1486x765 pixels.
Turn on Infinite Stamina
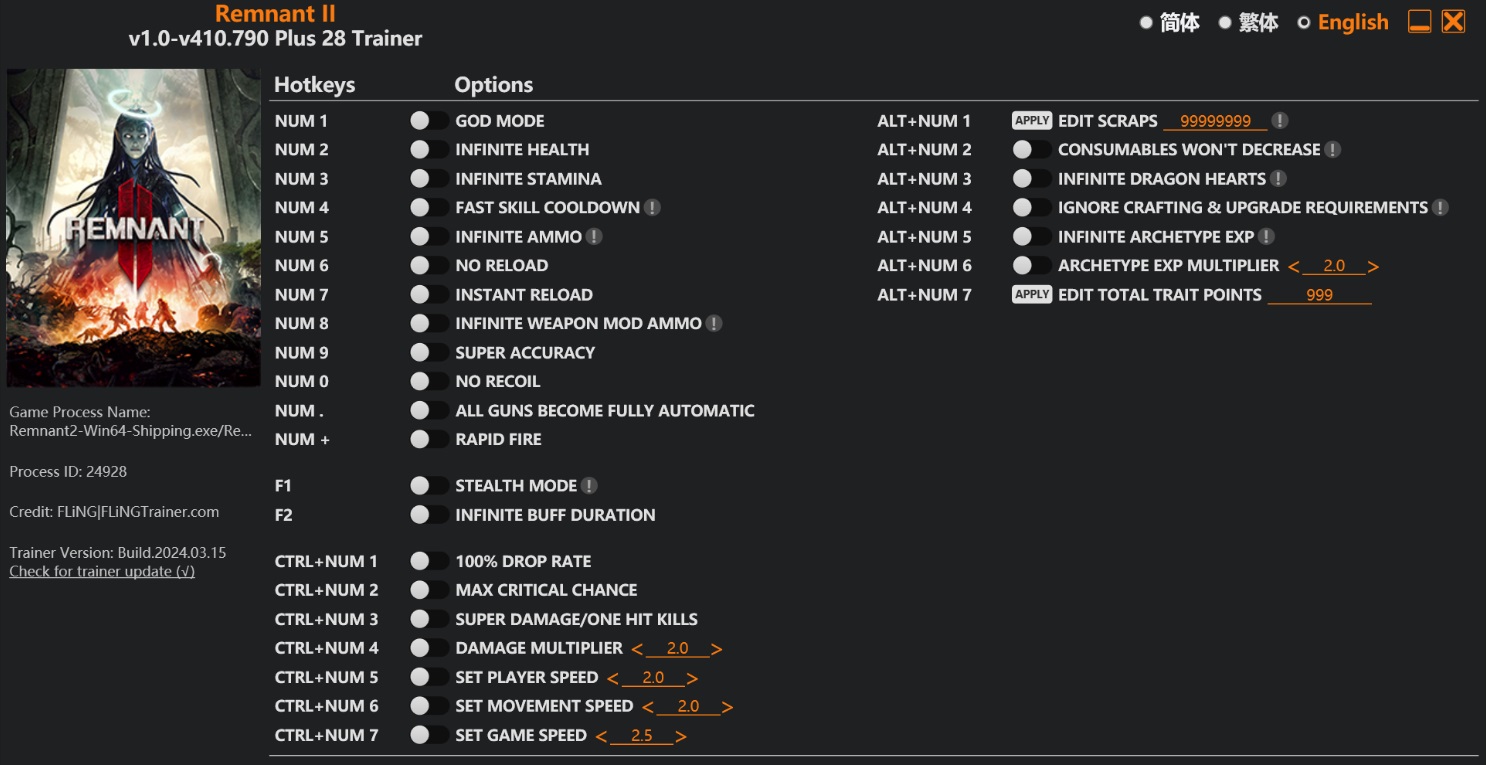430,179
